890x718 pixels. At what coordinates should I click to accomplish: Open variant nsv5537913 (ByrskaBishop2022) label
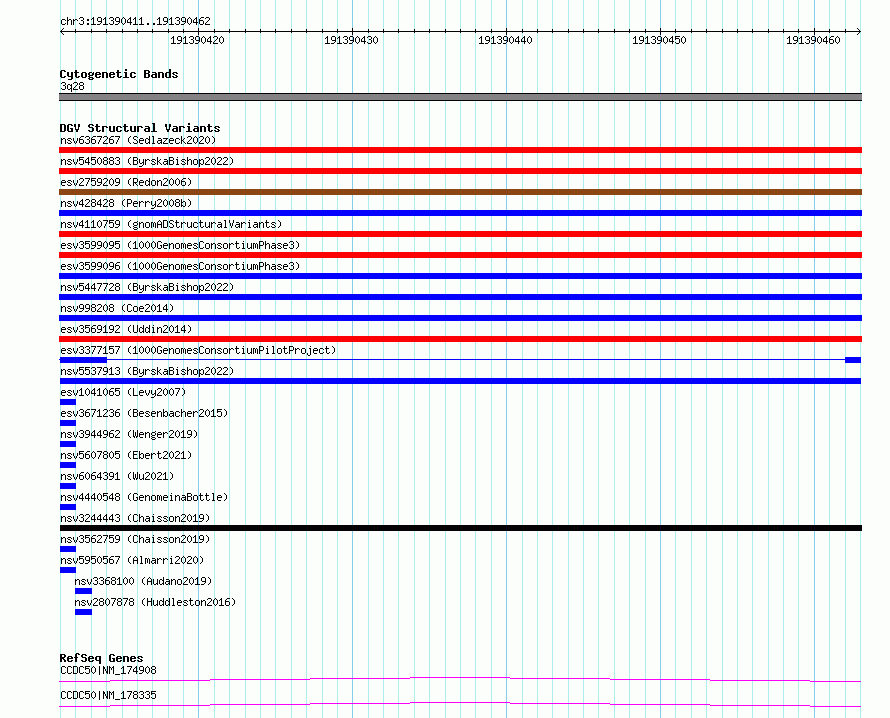[147, 371]
